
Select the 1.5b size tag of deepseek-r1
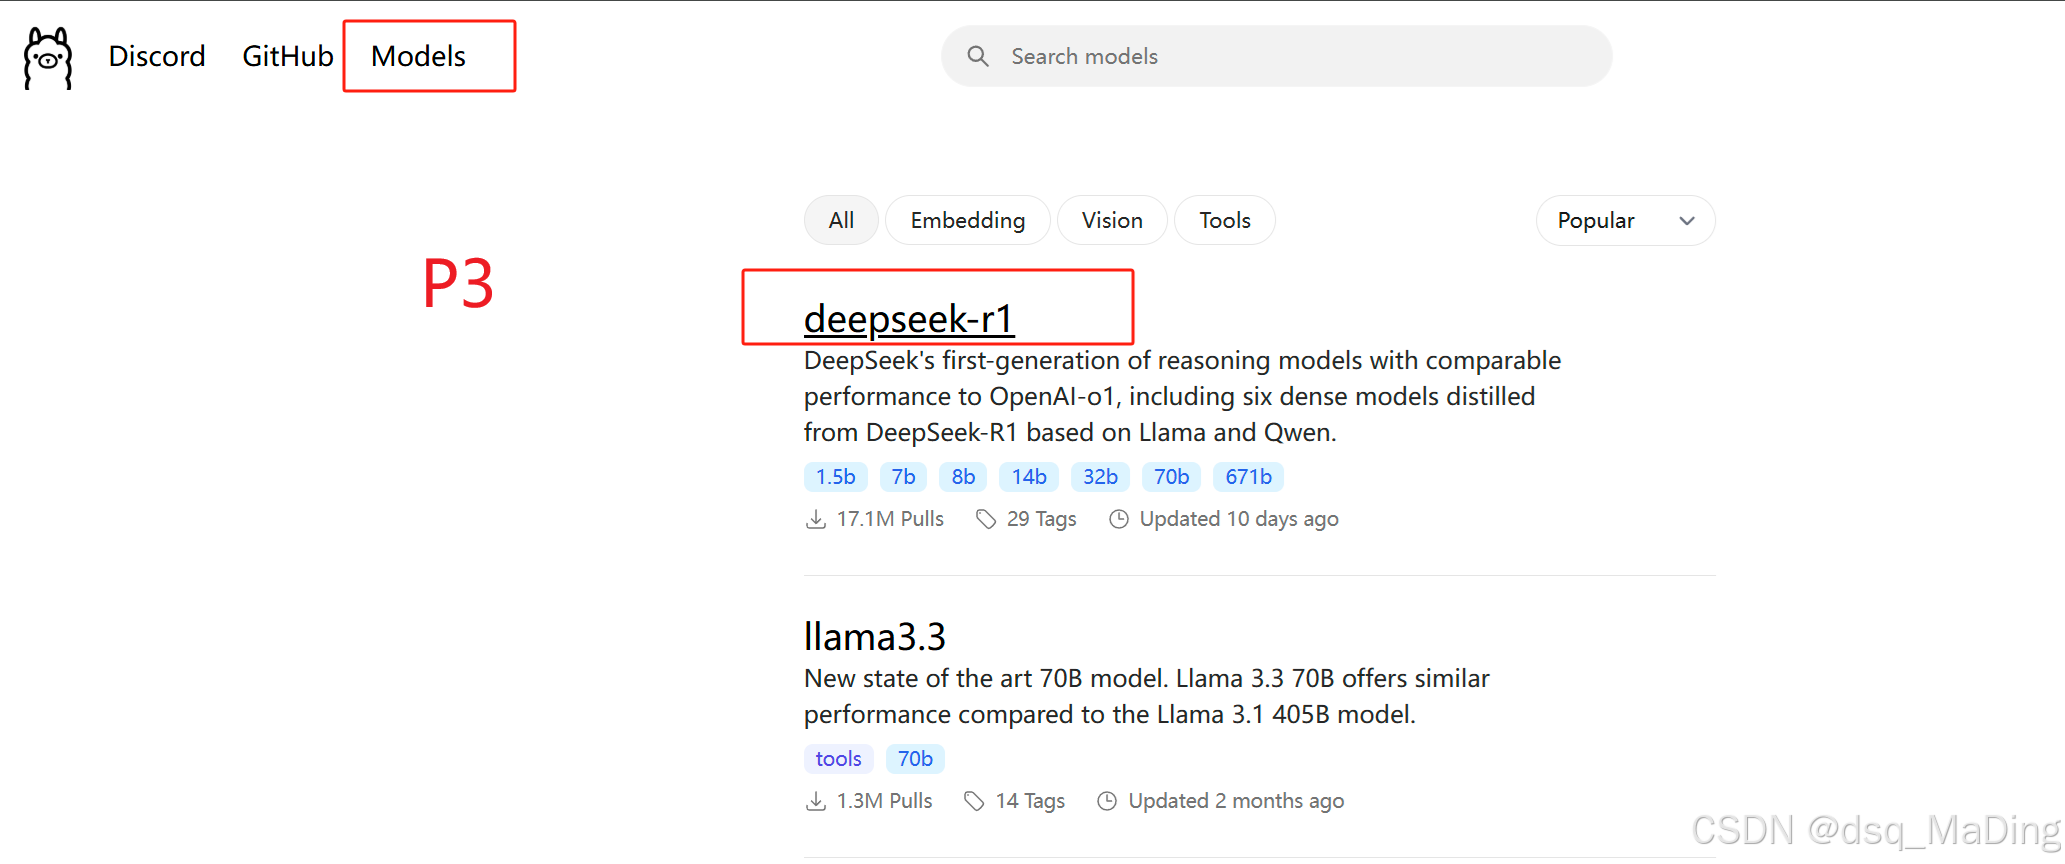(835, 477)
